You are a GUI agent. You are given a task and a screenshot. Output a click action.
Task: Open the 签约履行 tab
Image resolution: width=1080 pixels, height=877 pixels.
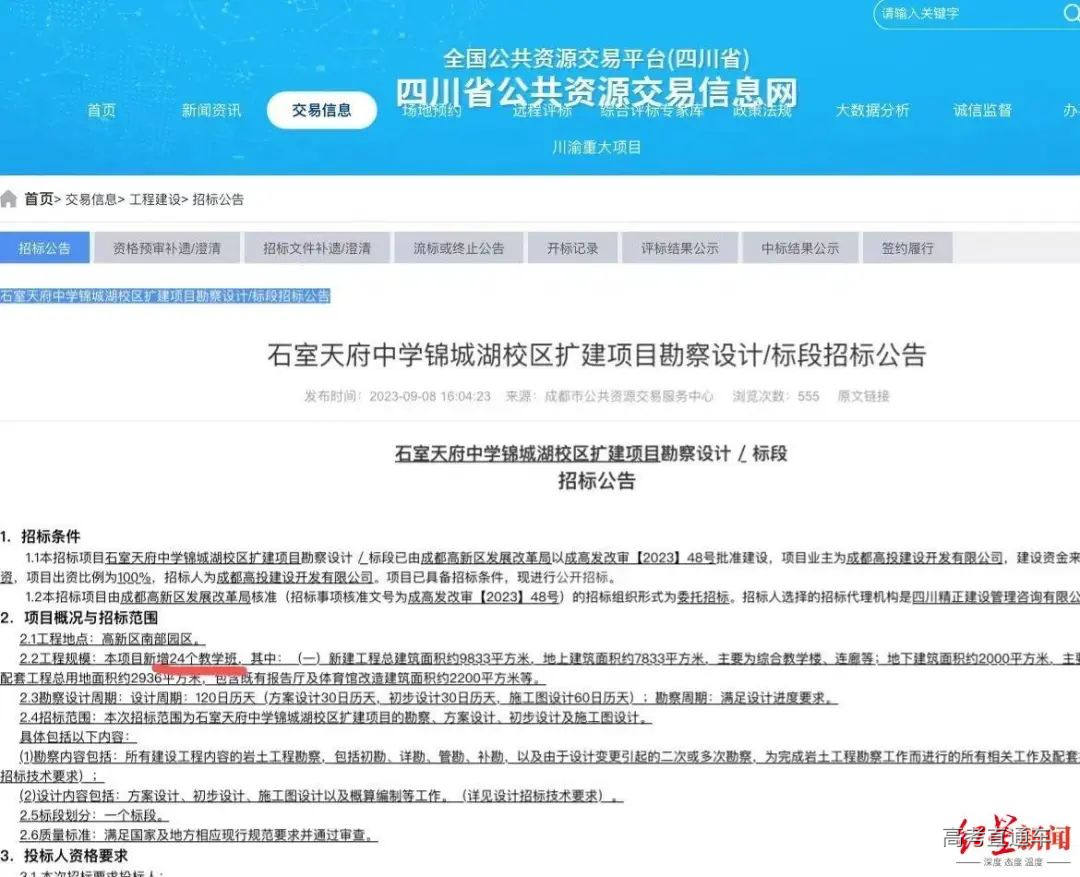906,247
